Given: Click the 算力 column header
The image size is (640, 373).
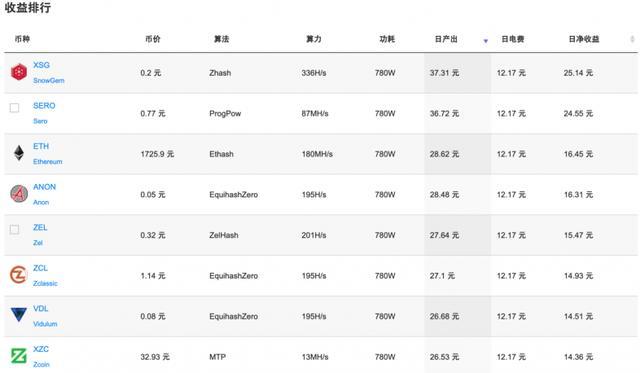Looking at the screenshot, I should [x=314, y=39].
